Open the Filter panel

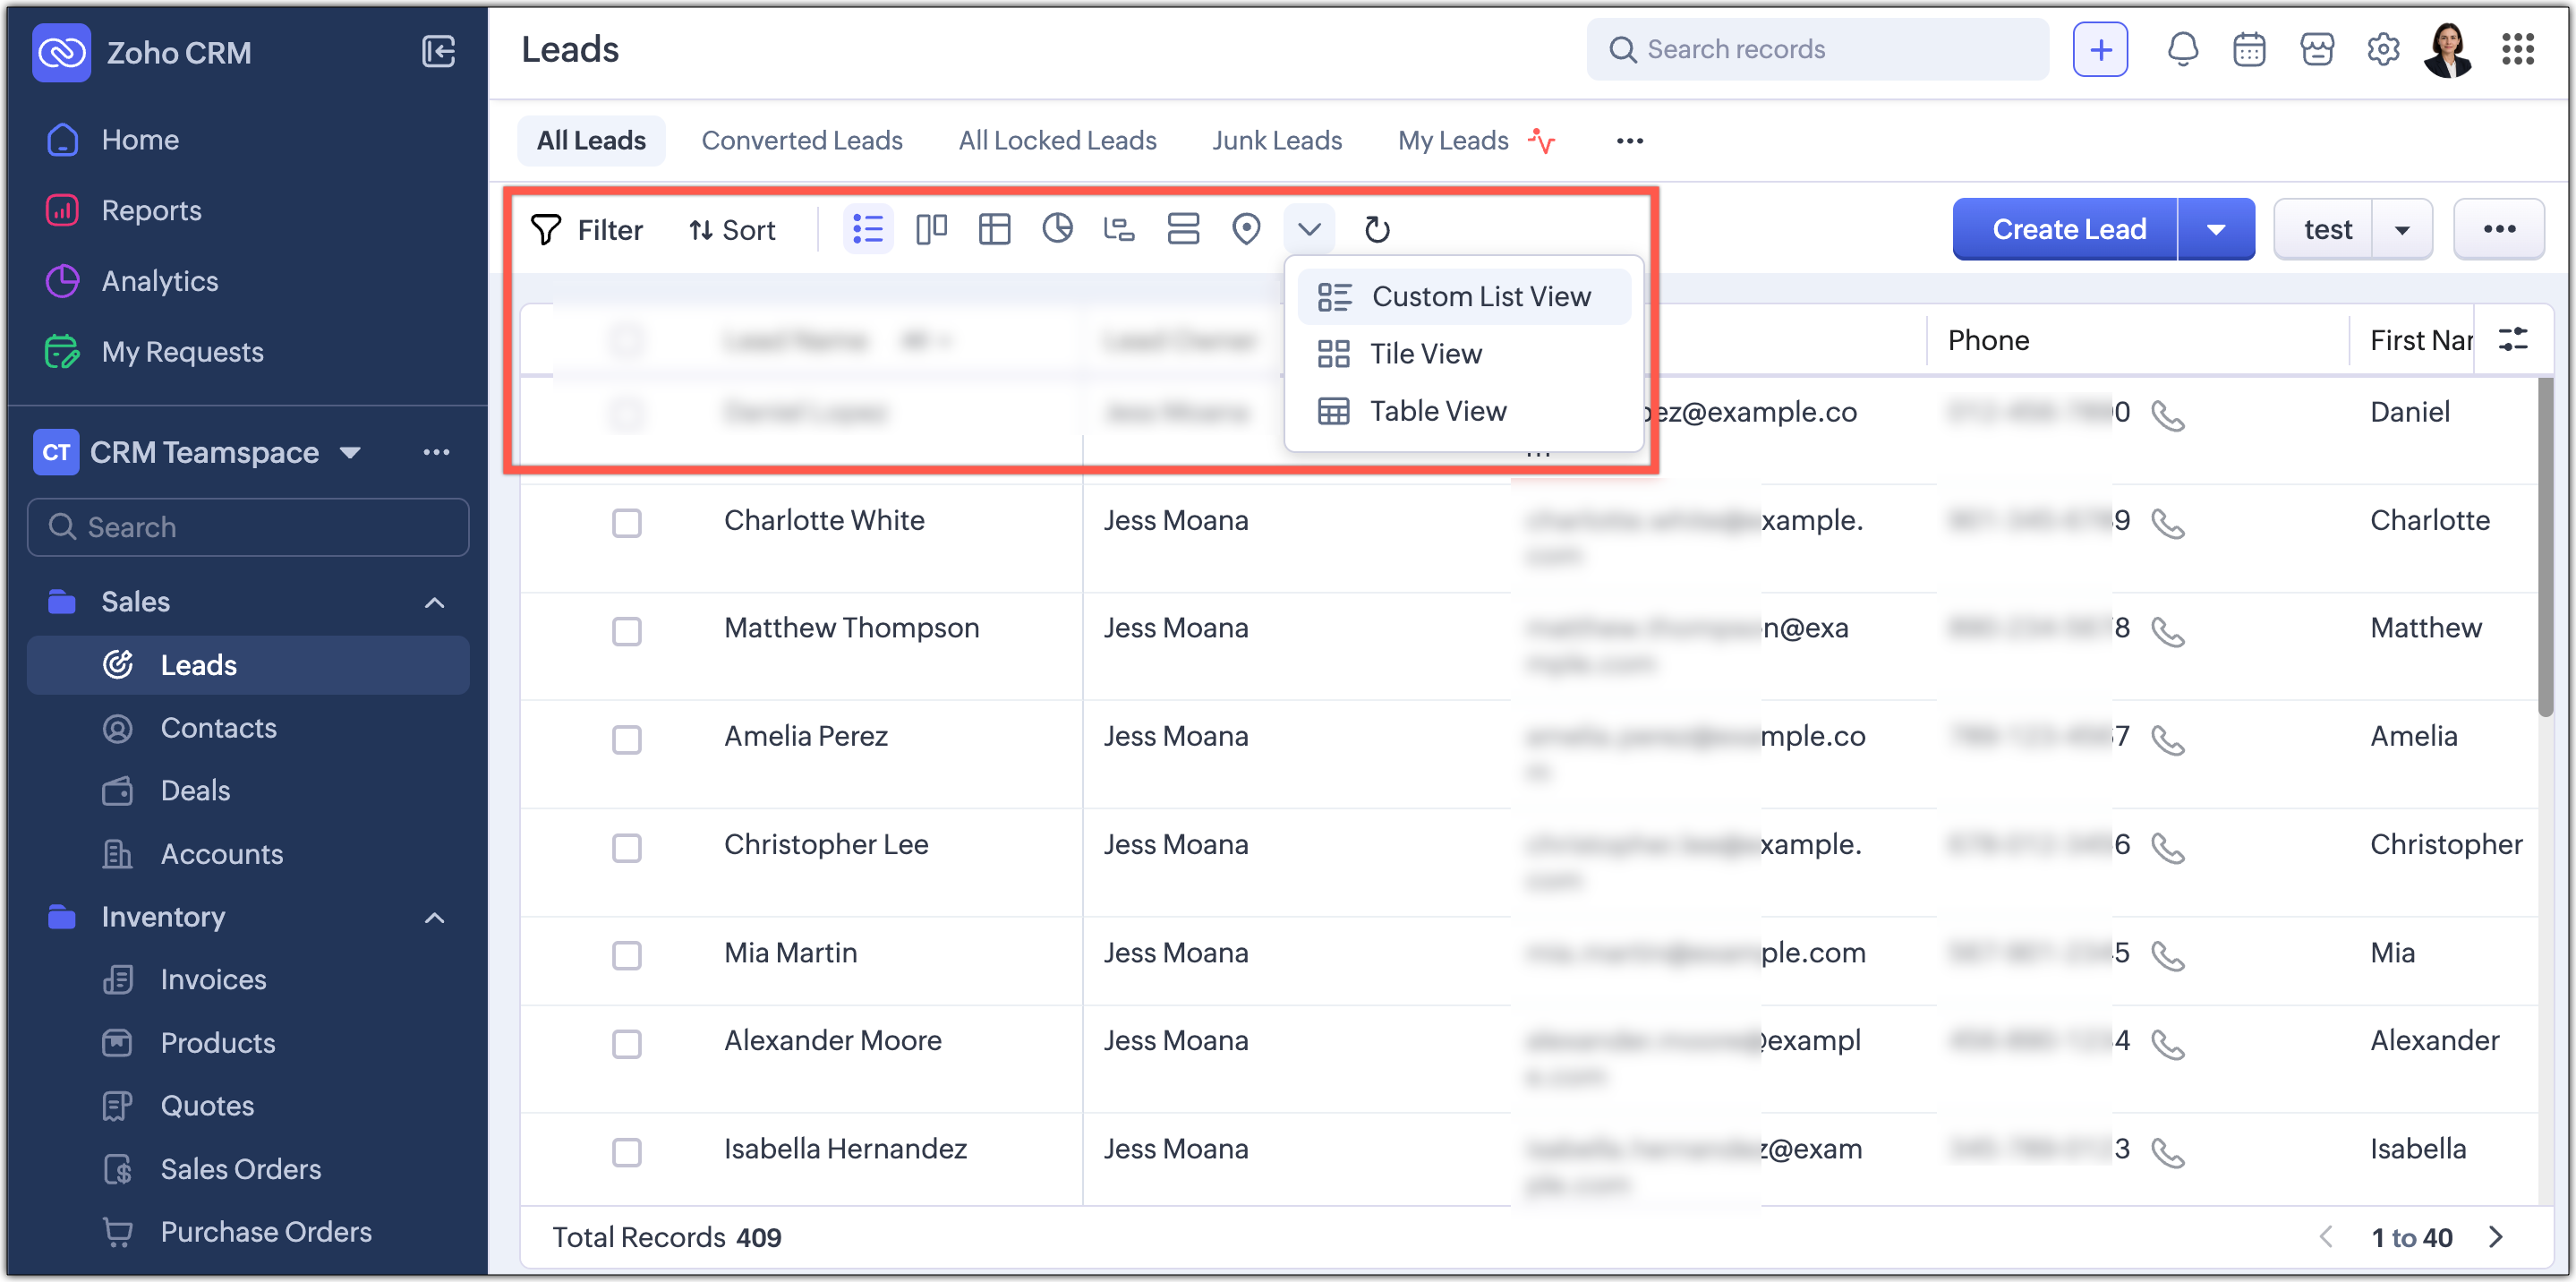pos(587,229)
